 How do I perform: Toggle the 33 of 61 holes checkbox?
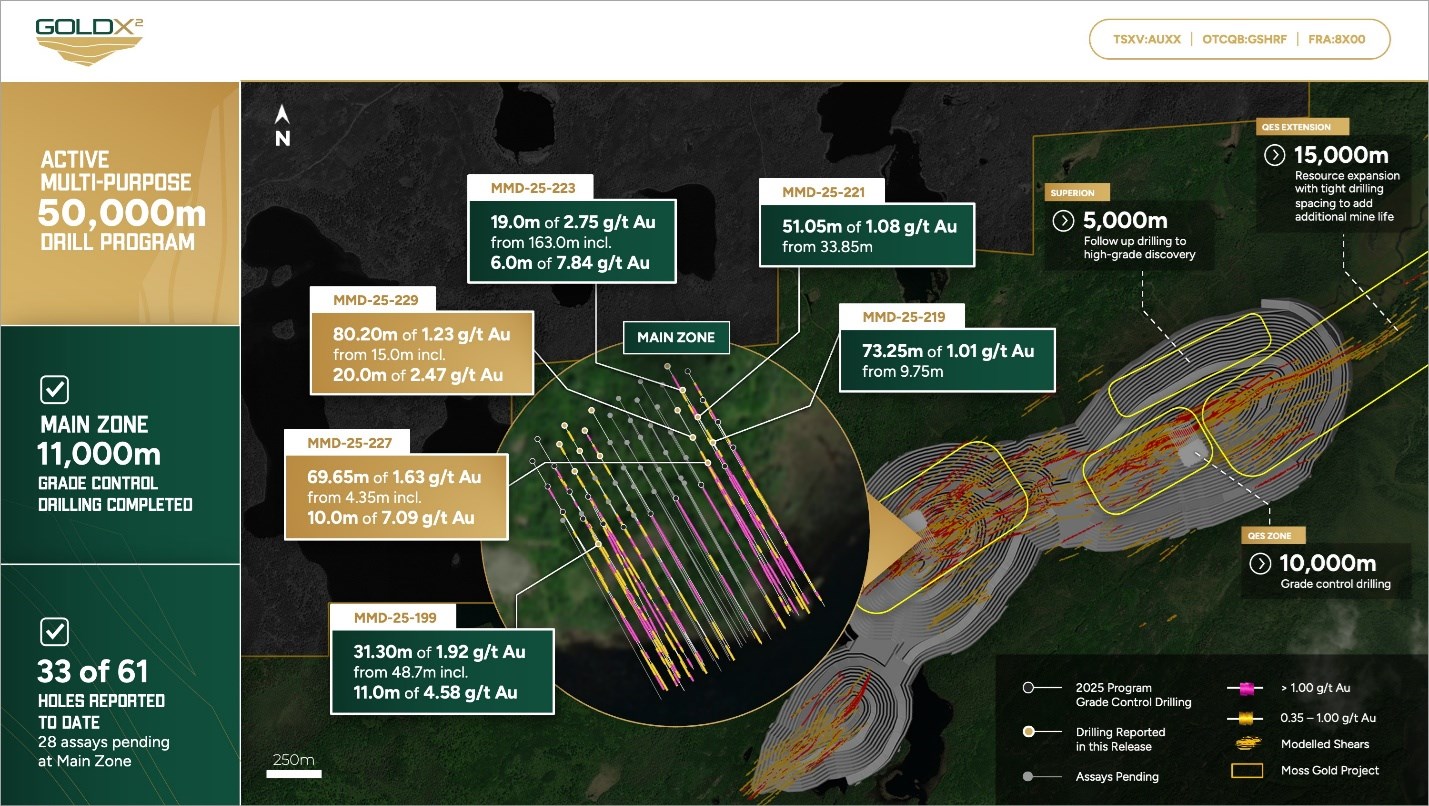click(x=53, y=632)
